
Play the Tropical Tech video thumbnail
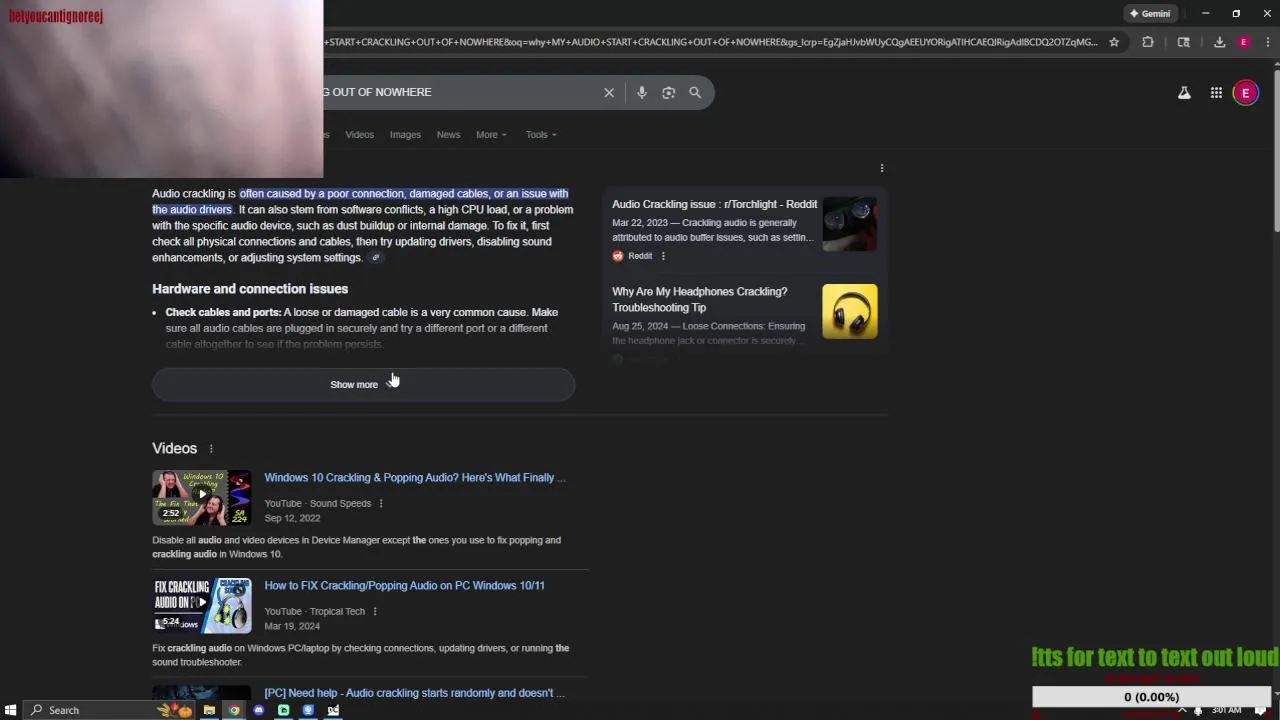(x=202, y=605)
